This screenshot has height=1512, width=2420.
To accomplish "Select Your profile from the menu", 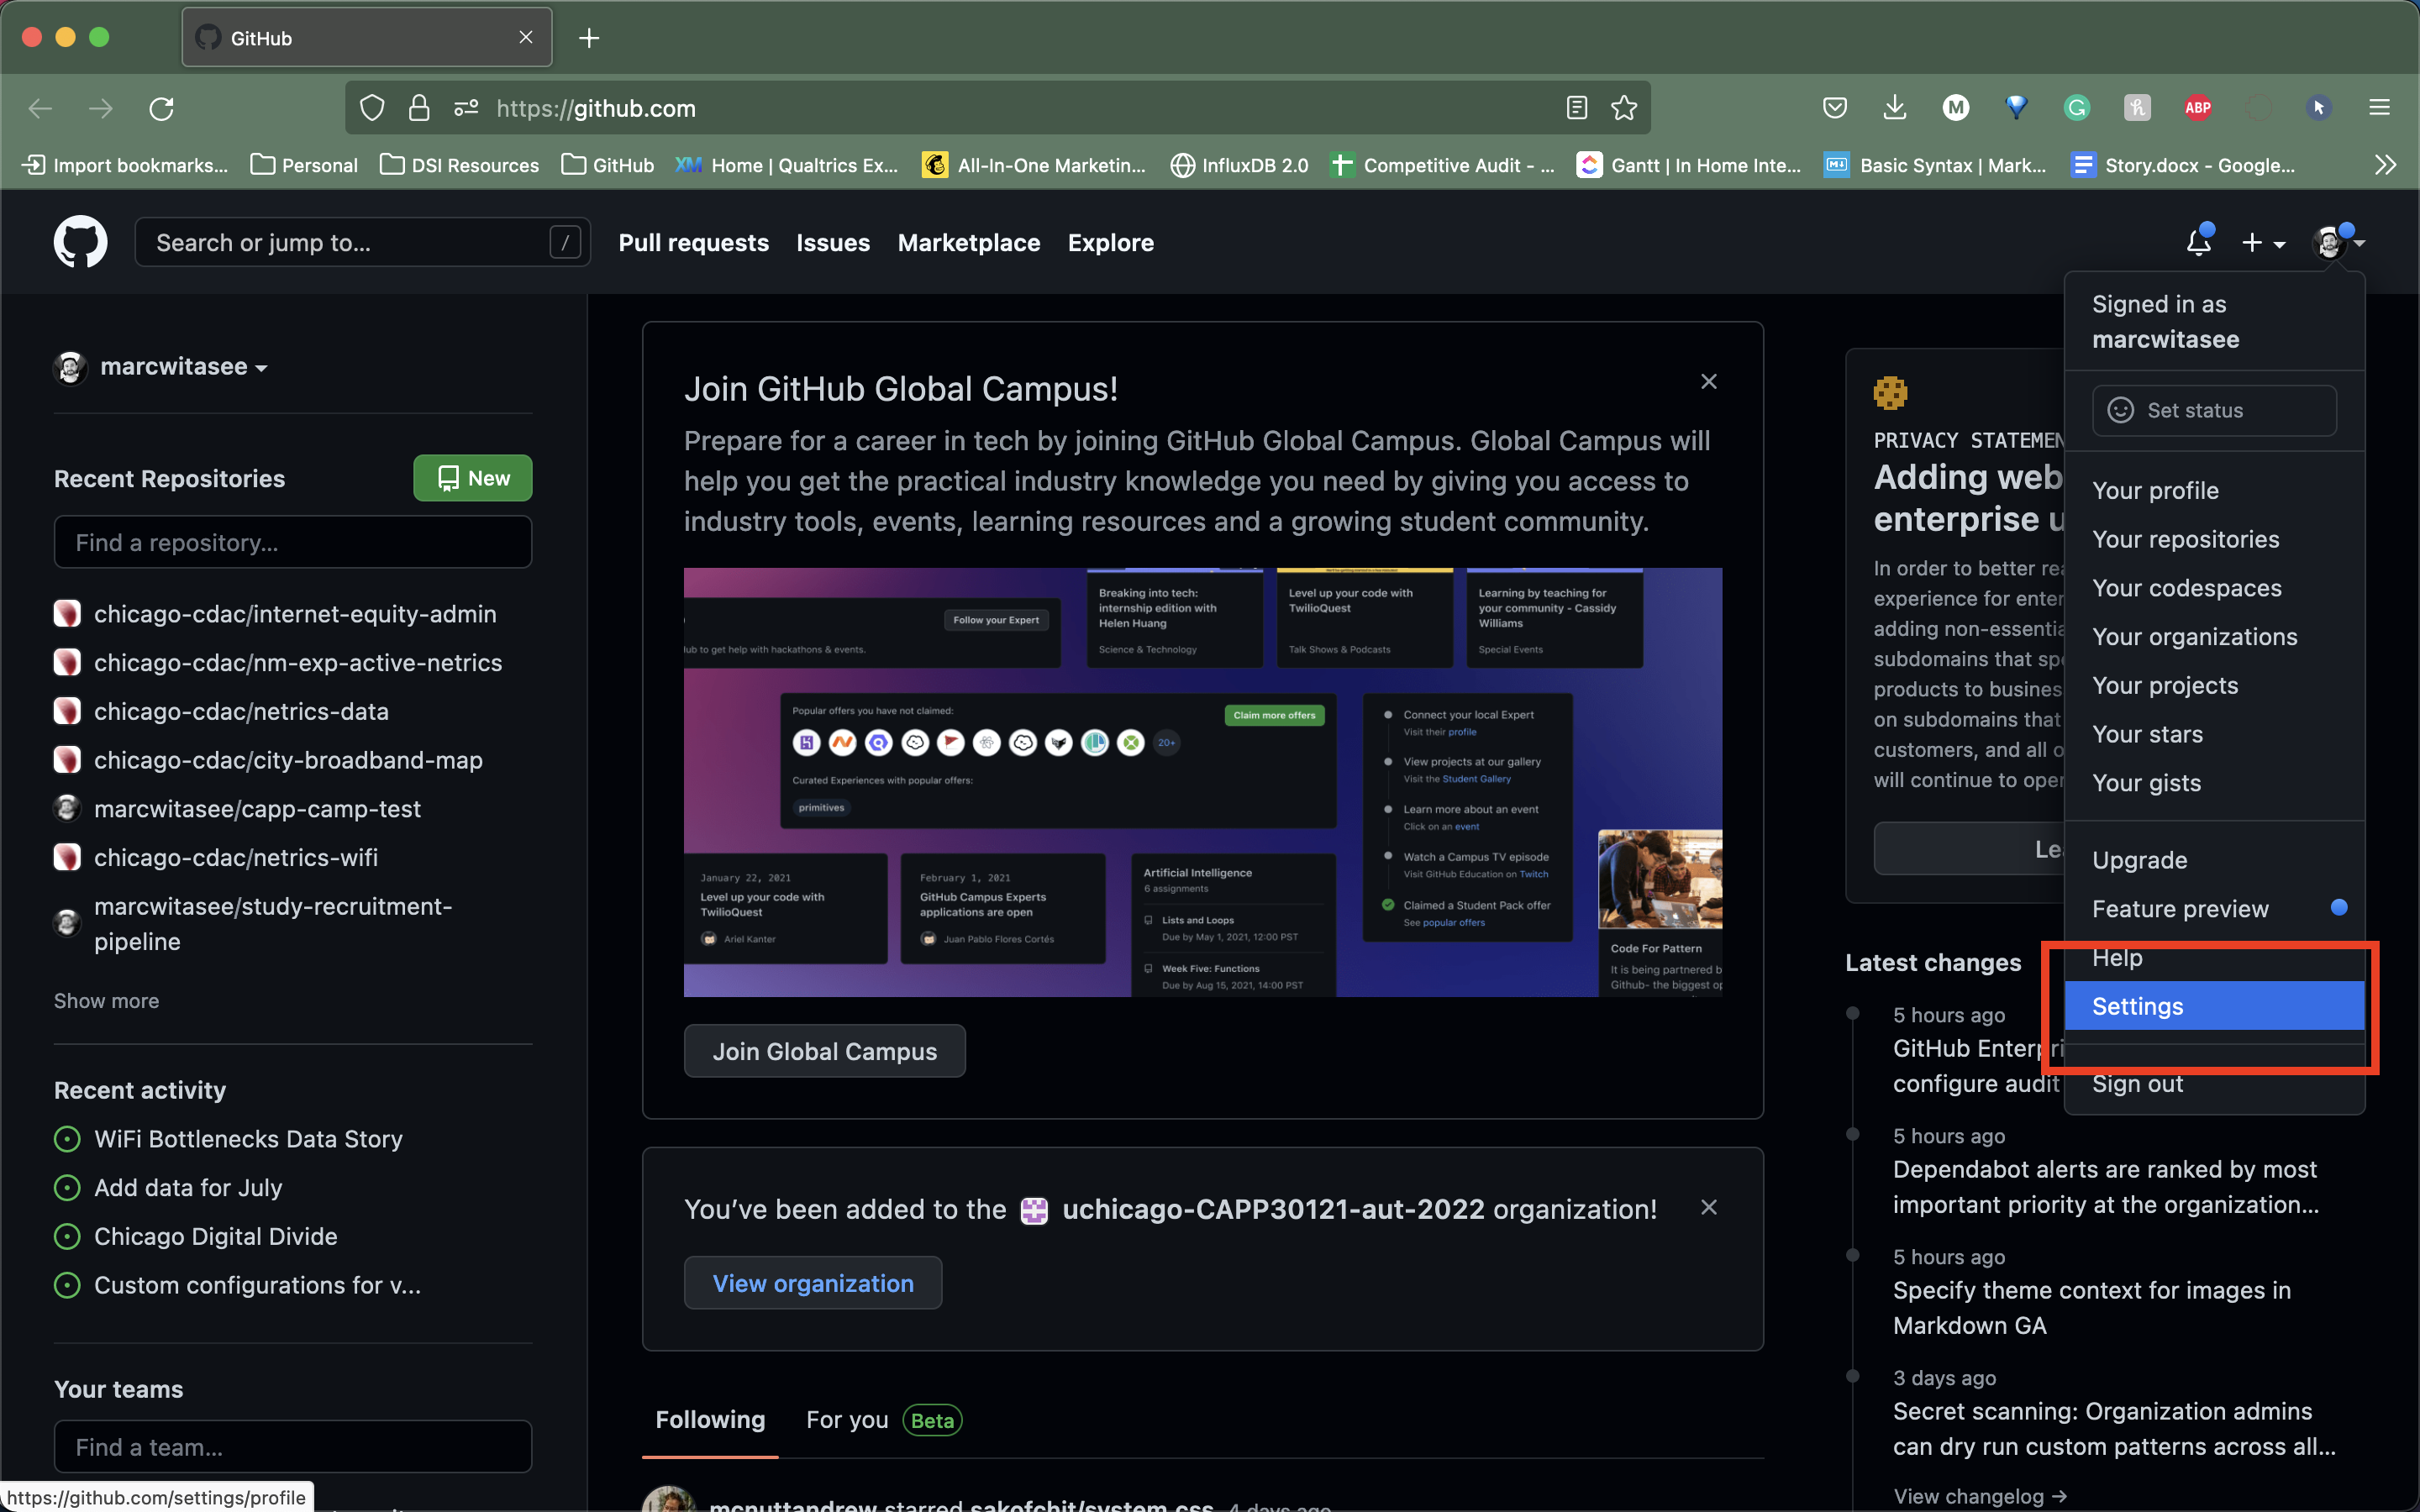I will [2214, 491].
